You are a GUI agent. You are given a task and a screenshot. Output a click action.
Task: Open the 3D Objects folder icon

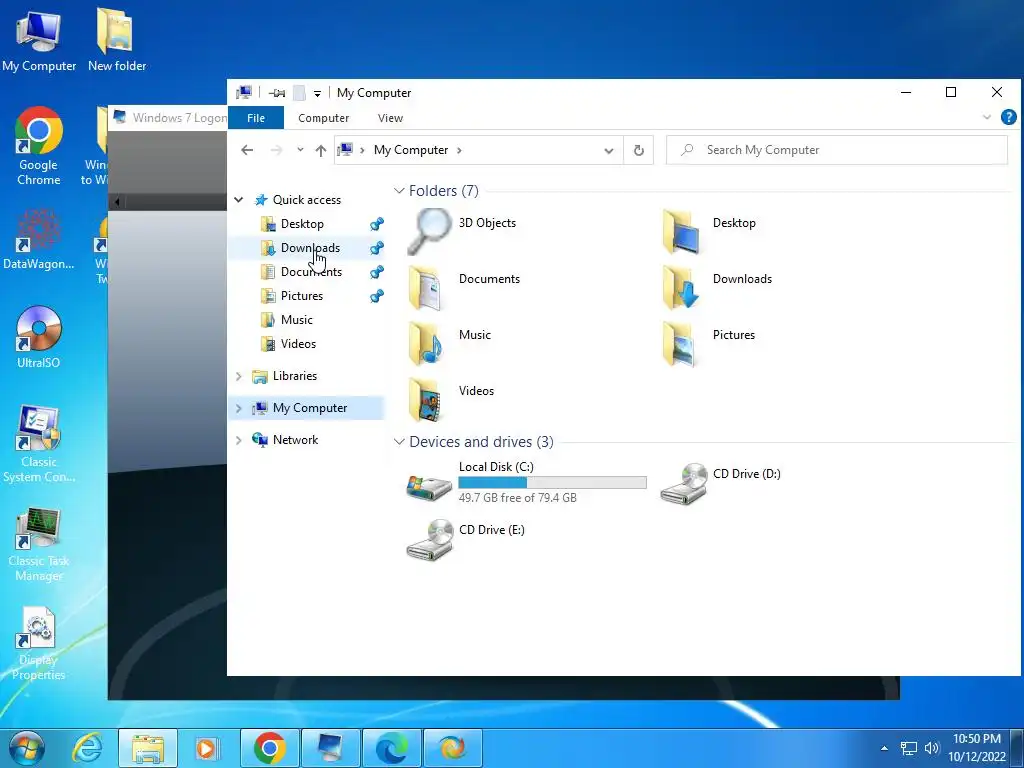coord(429,231)
